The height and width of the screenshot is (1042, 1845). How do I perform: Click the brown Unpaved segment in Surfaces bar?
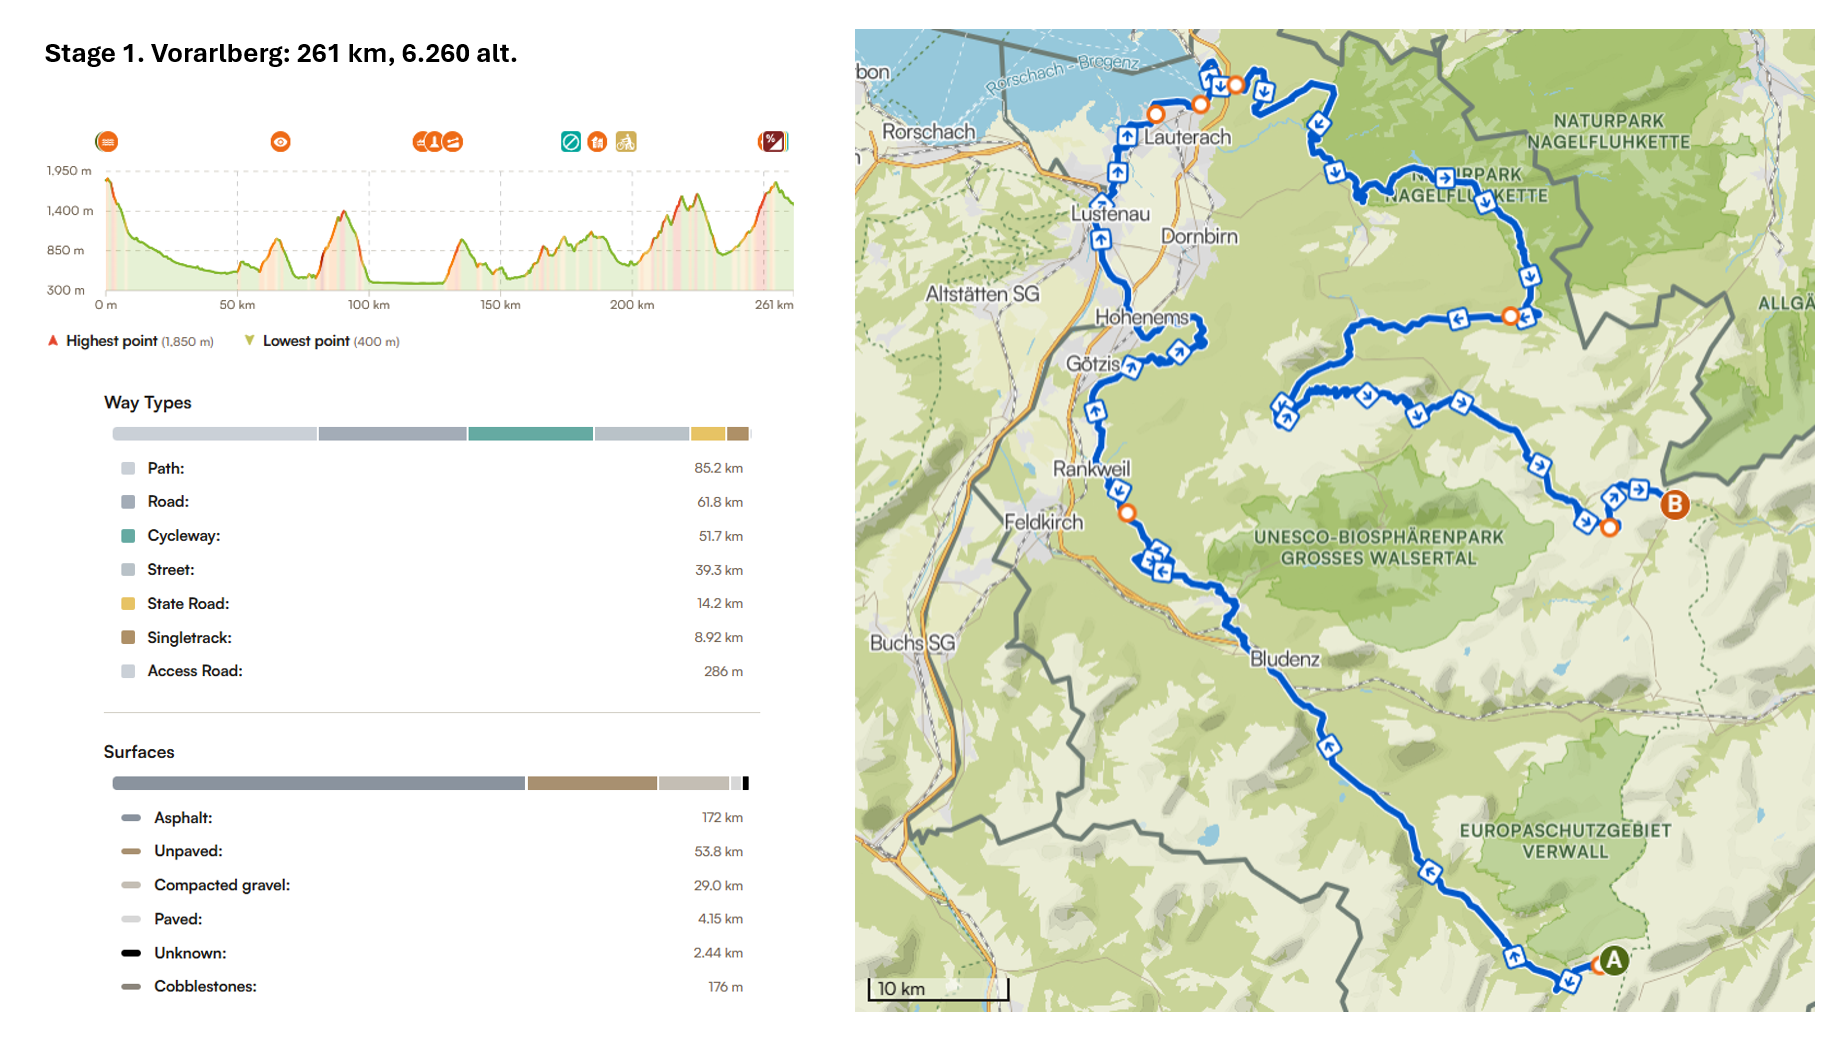click(x=592, y=783)
